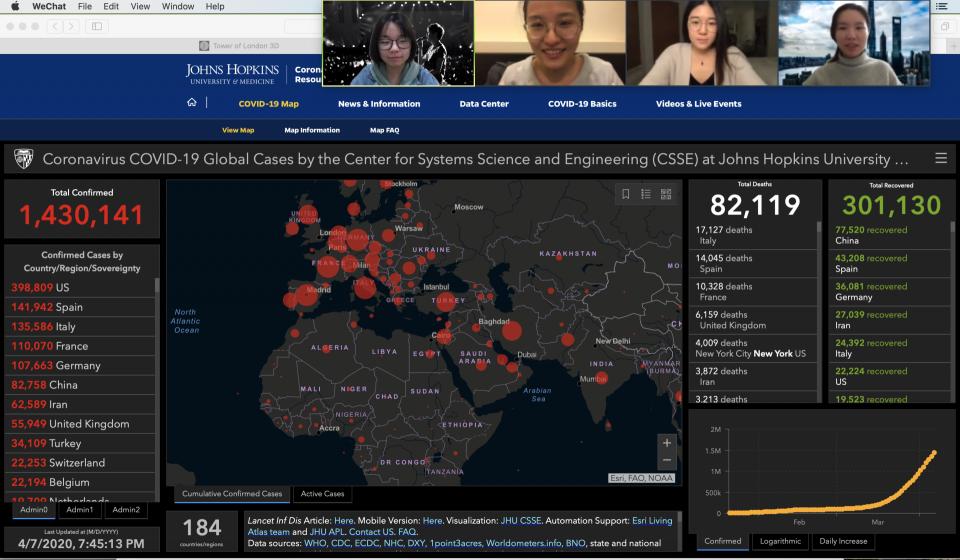Open the dashboard hamburger menu
Image resolution: width=960 pixels, height=560 pixels.
tap(940, 158)
